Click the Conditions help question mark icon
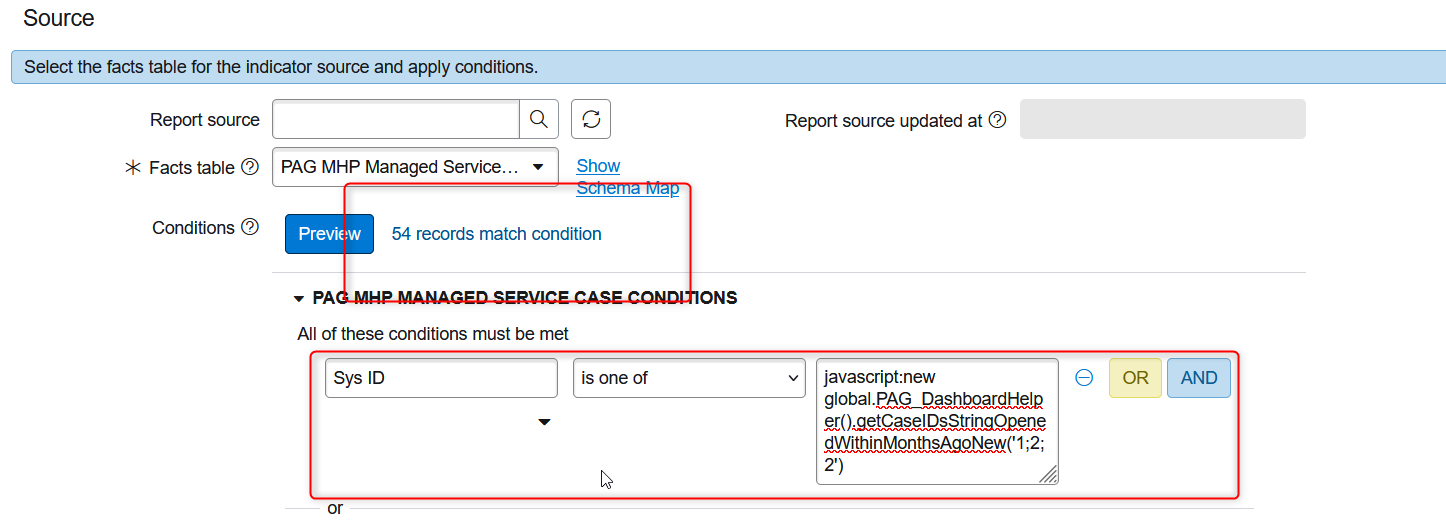Screen dimensions: 1446x520 coord(250,228)
